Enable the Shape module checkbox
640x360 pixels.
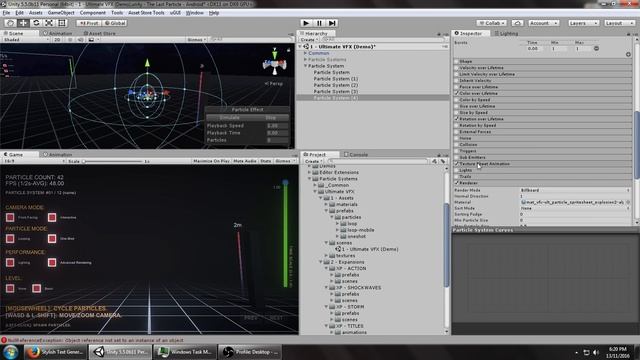tap(457, 61)
